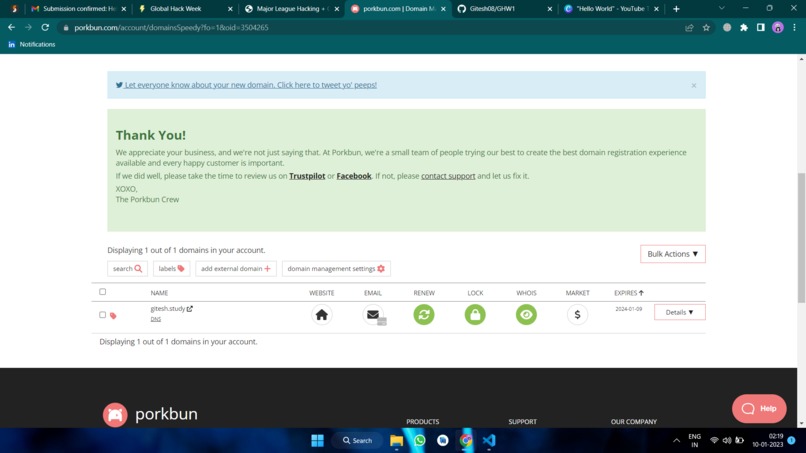
Task: Sort by the EXPIRES column header
Action: (x=629, y=293)
